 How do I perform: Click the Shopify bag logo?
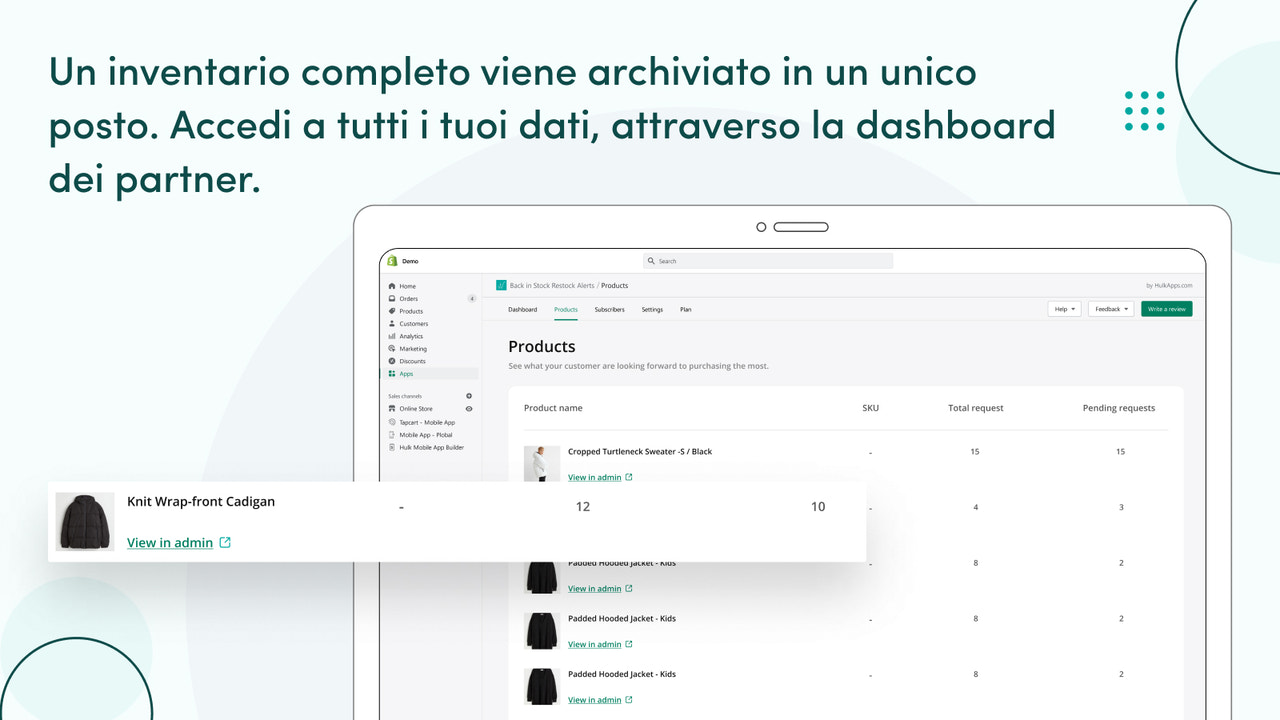click(393, 261)
